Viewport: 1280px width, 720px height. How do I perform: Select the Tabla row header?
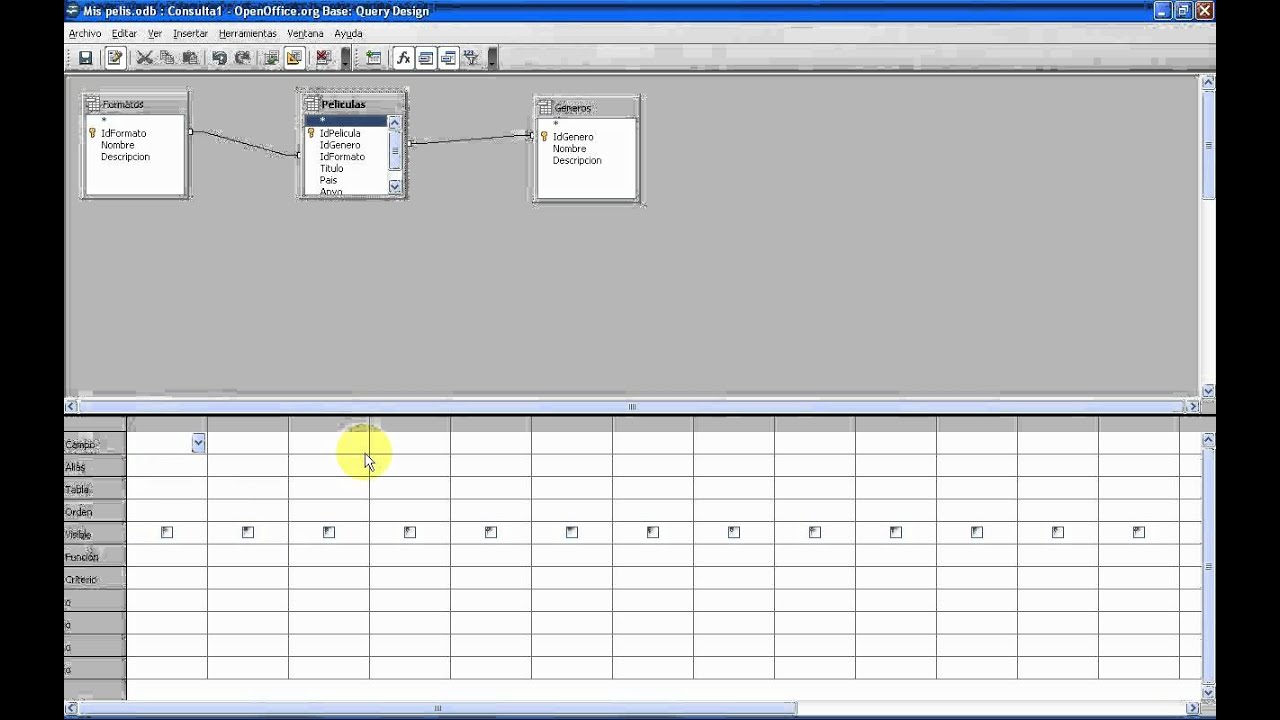95,489
